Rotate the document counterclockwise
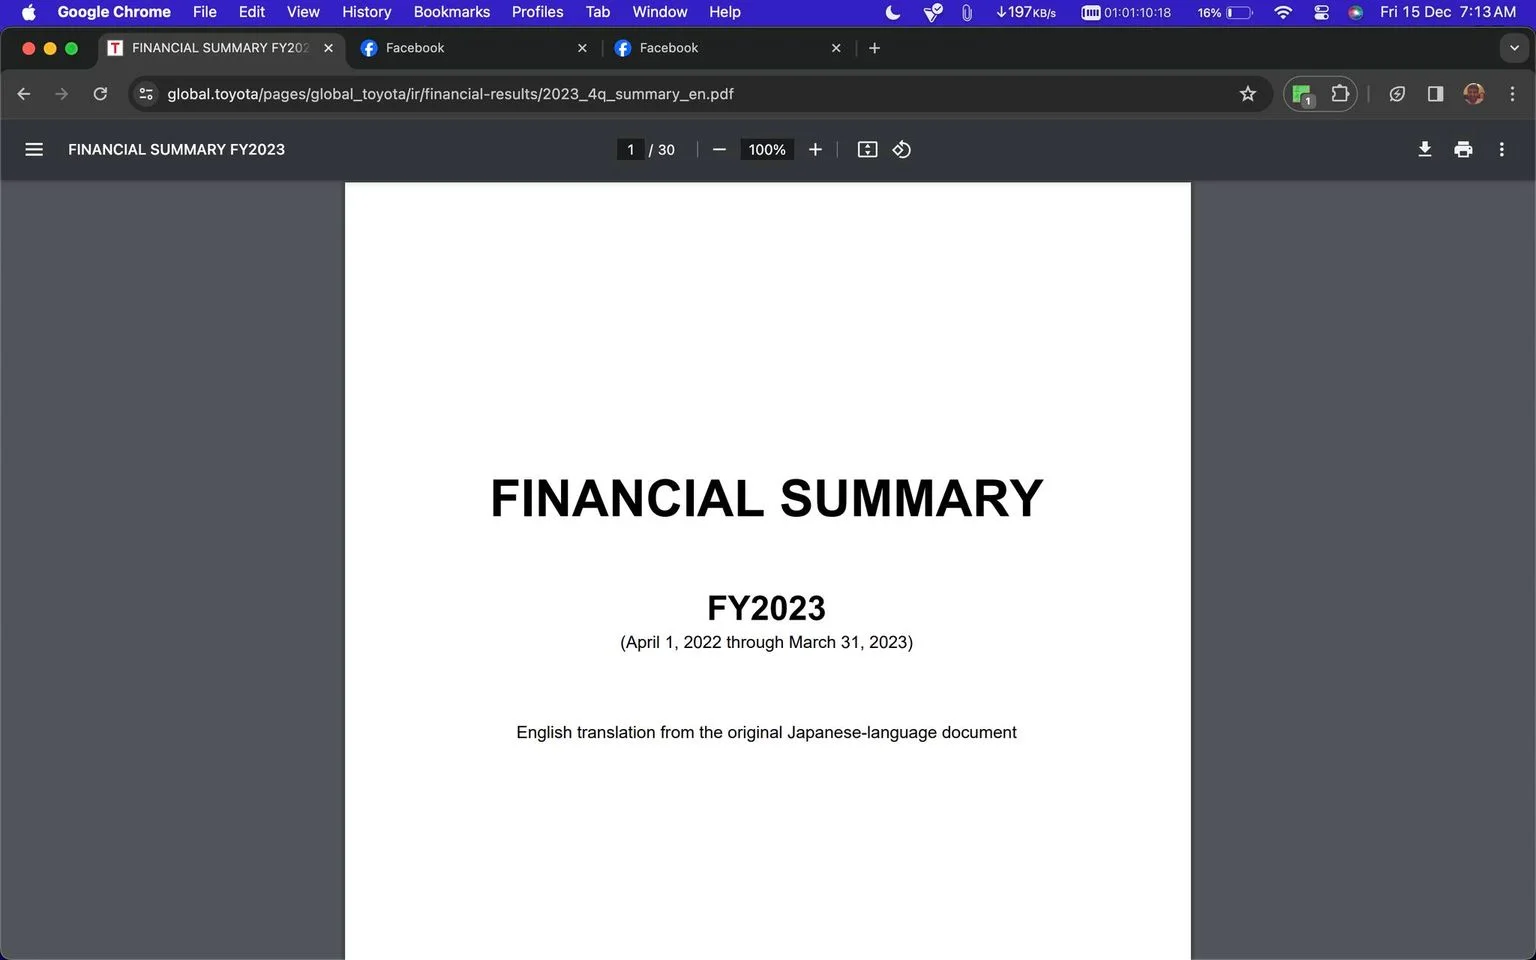The width and height of the screenshot is (1536, 960). pos(901,149)
